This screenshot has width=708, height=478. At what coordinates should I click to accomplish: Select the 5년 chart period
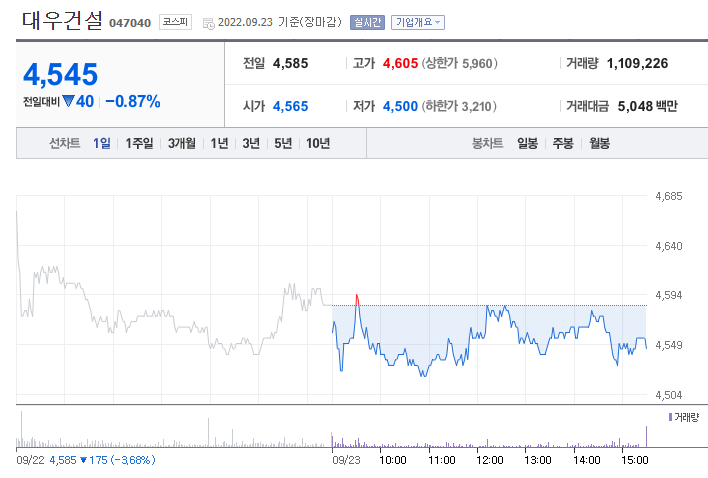(283, 144)
